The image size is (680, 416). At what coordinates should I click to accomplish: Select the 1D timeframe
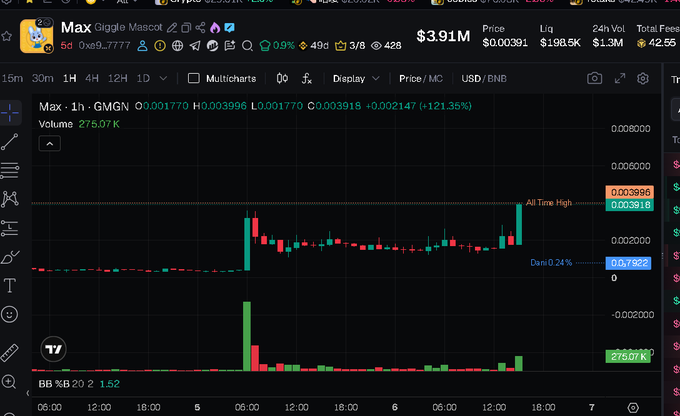tap(143, 79)
